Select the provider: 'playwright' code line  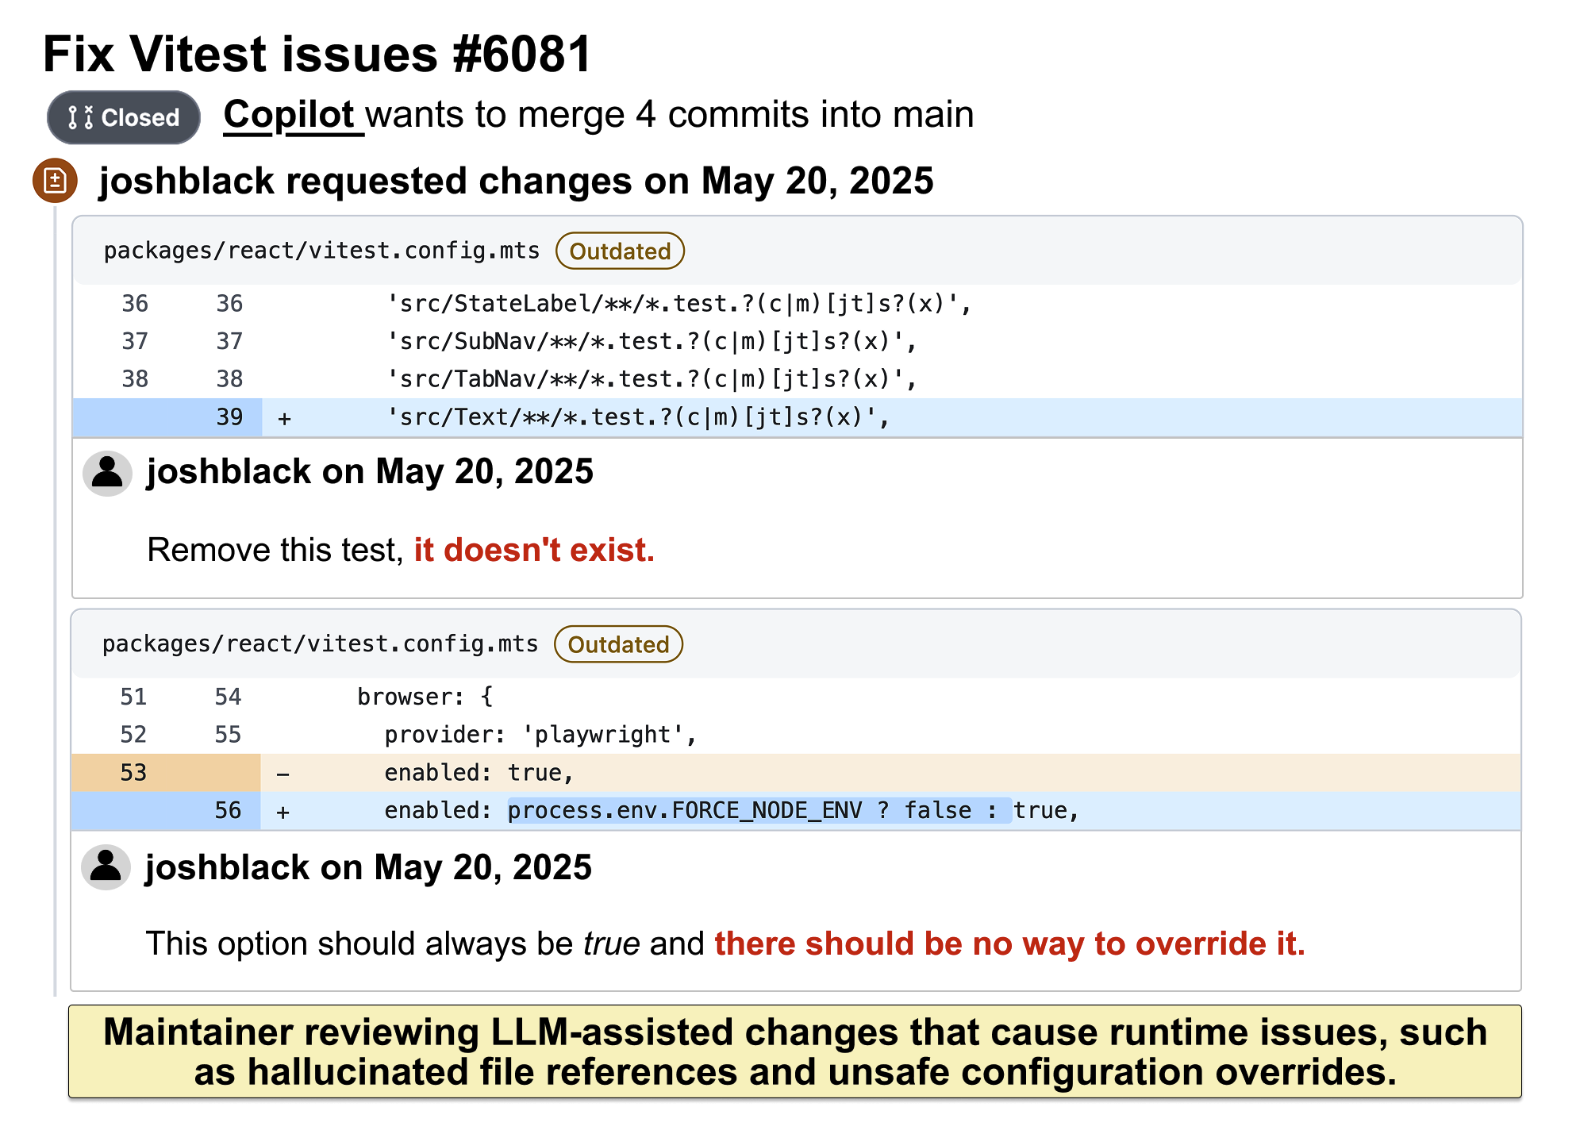click(x=796, y=735)
